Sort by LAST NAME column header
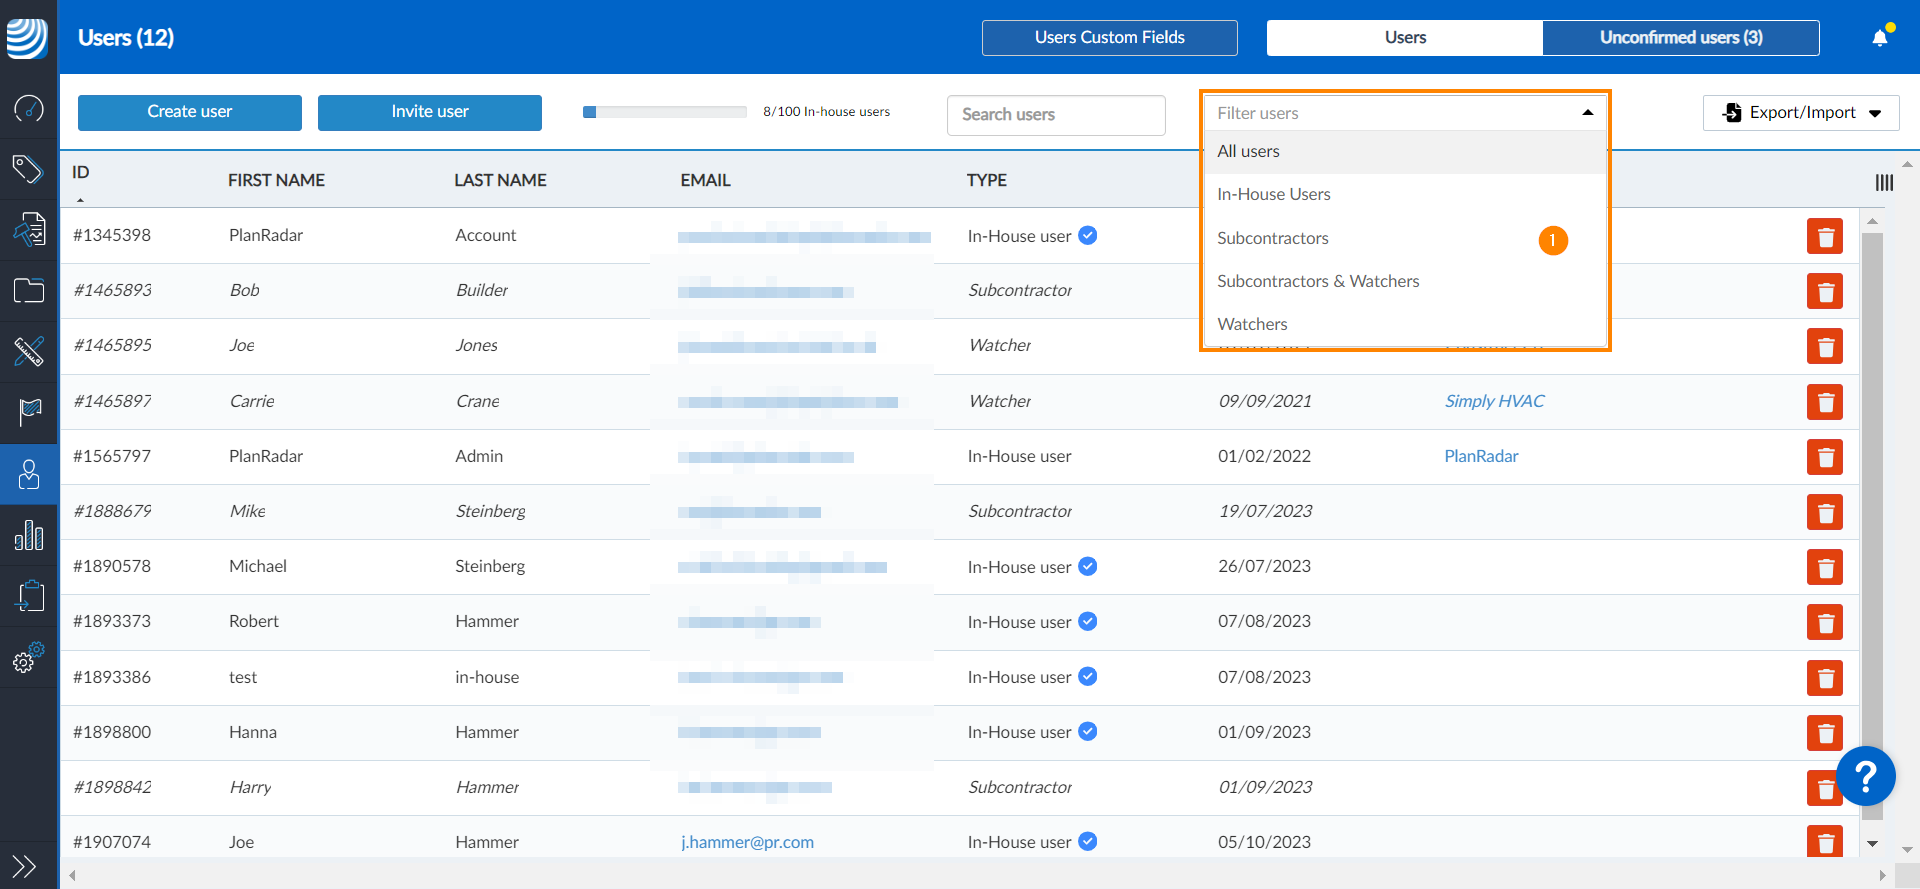 [500, 180]
